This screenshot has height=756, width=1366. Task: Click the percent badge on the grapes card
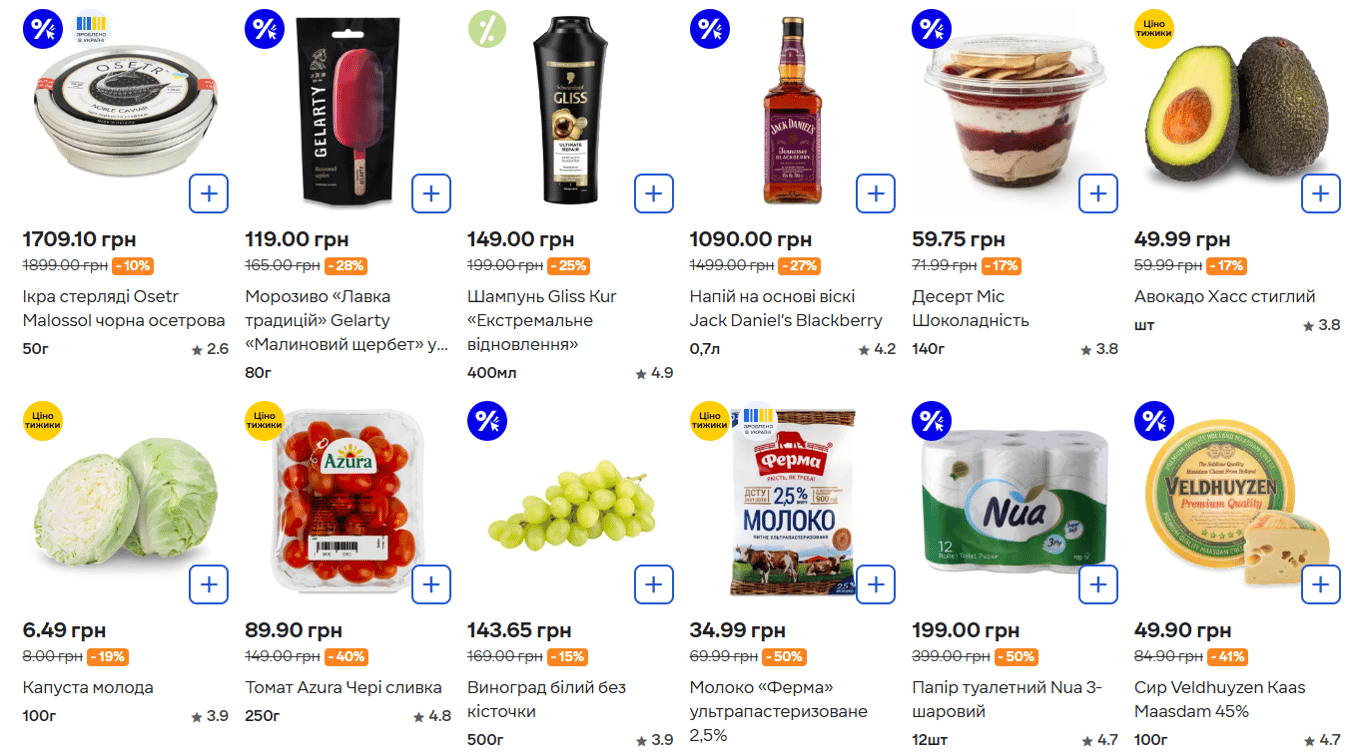coord(487,420)
